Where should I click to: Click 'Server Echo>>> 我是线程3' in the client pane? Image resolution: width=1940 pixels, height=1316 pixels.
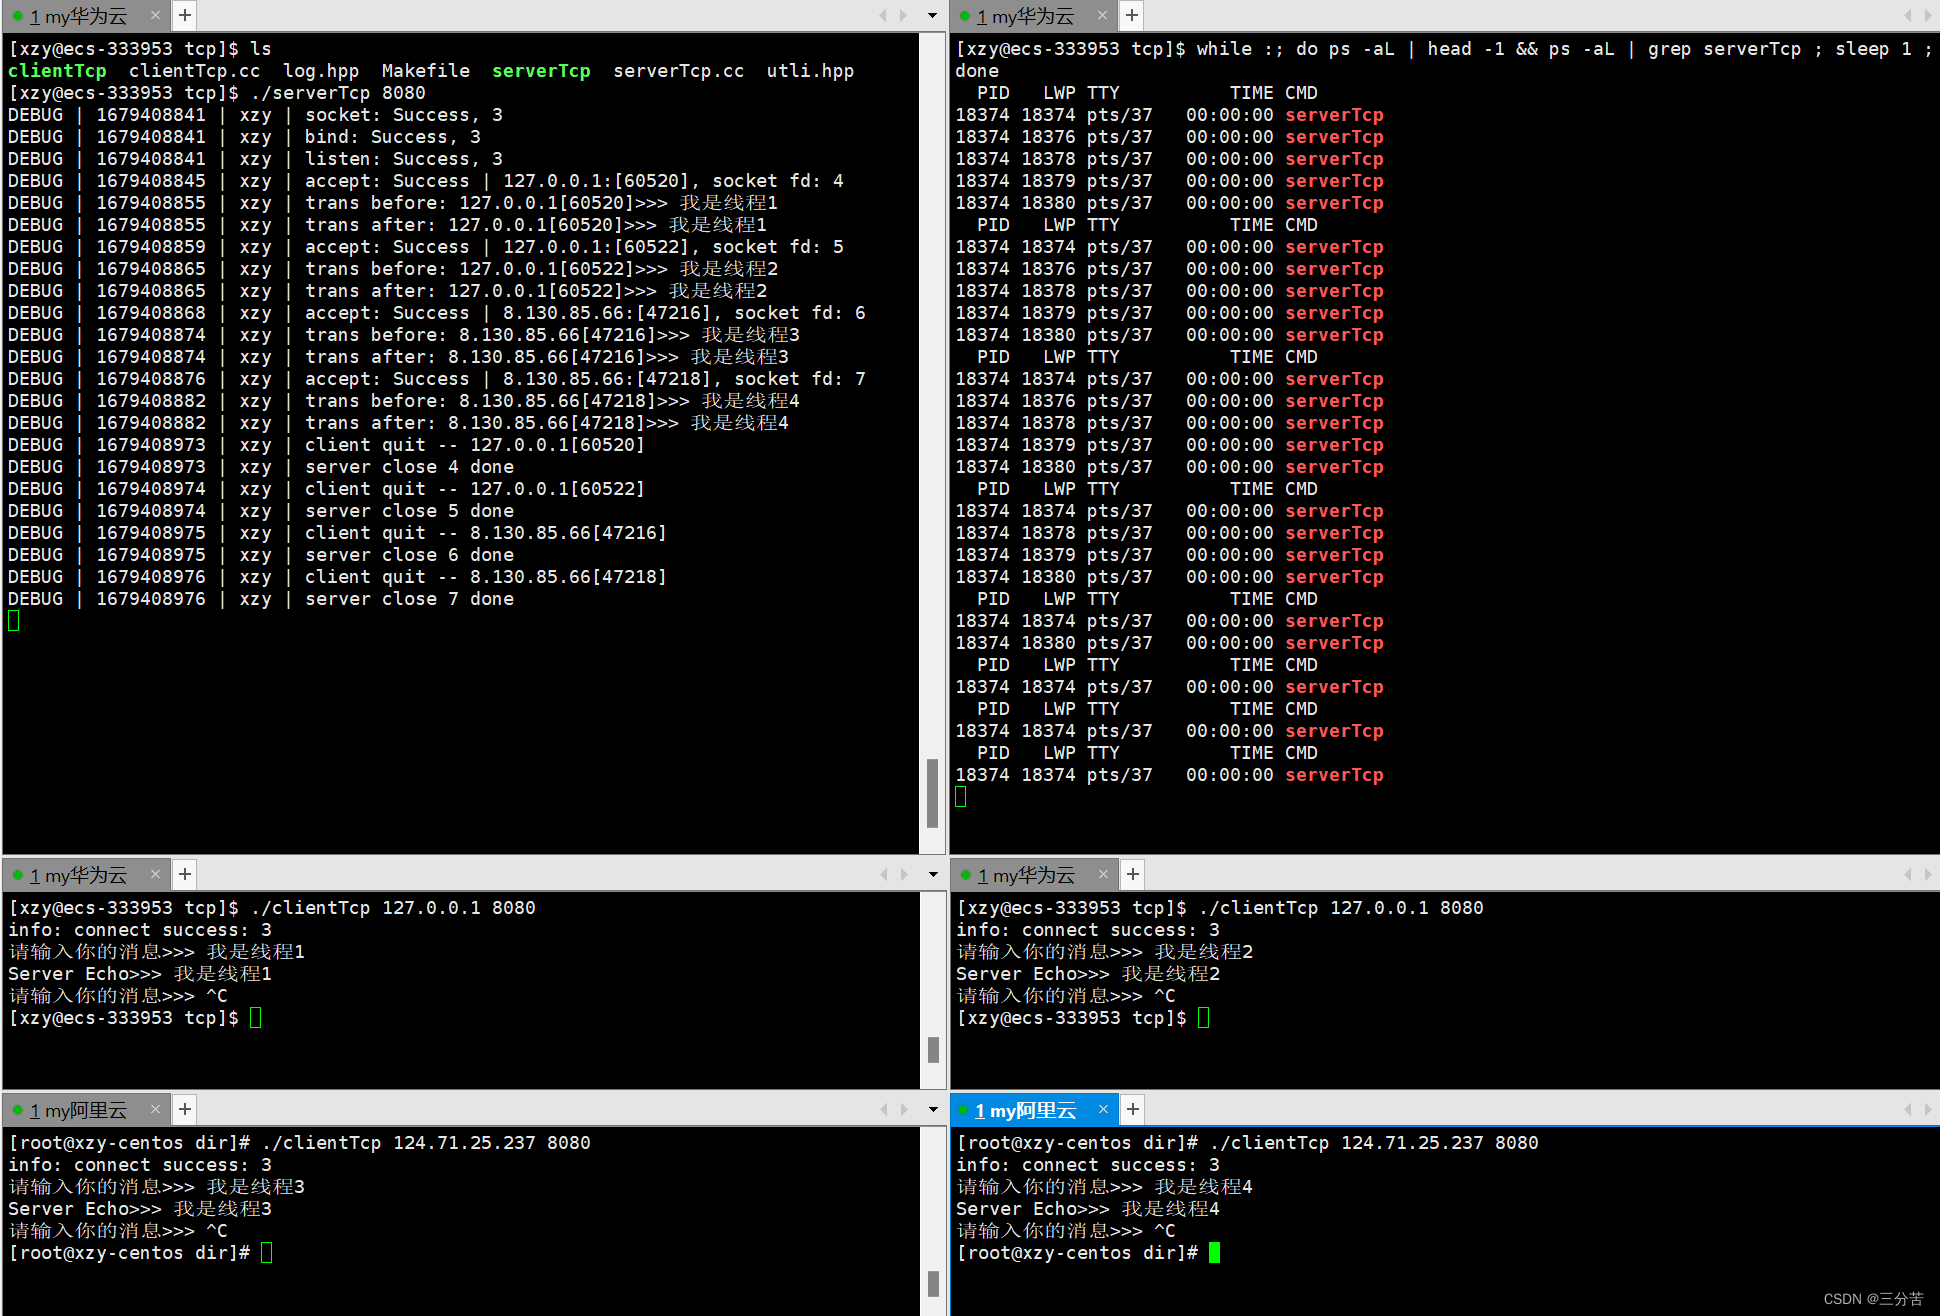click(140, 1209)
